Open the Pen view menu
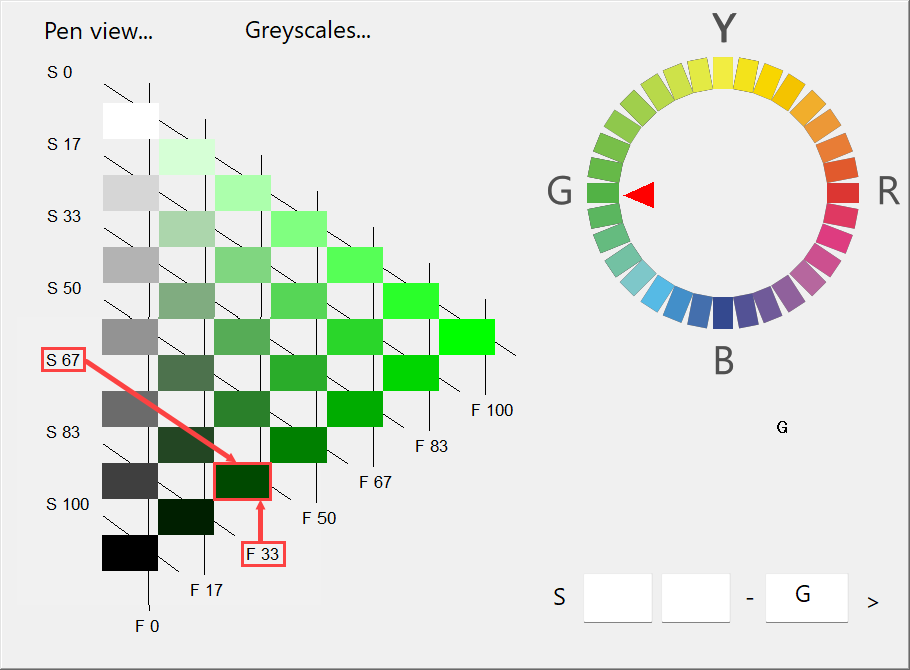The image size is (910, 670). point(99,31)
